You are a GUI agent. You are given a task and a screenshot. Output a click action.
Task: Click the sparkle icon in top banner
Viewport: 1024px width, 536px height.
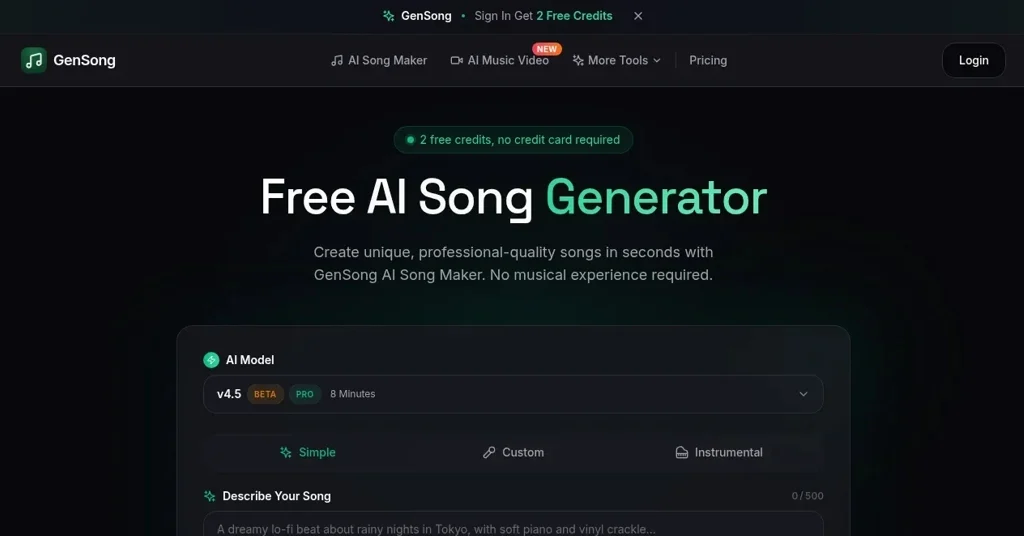point(389,16)
